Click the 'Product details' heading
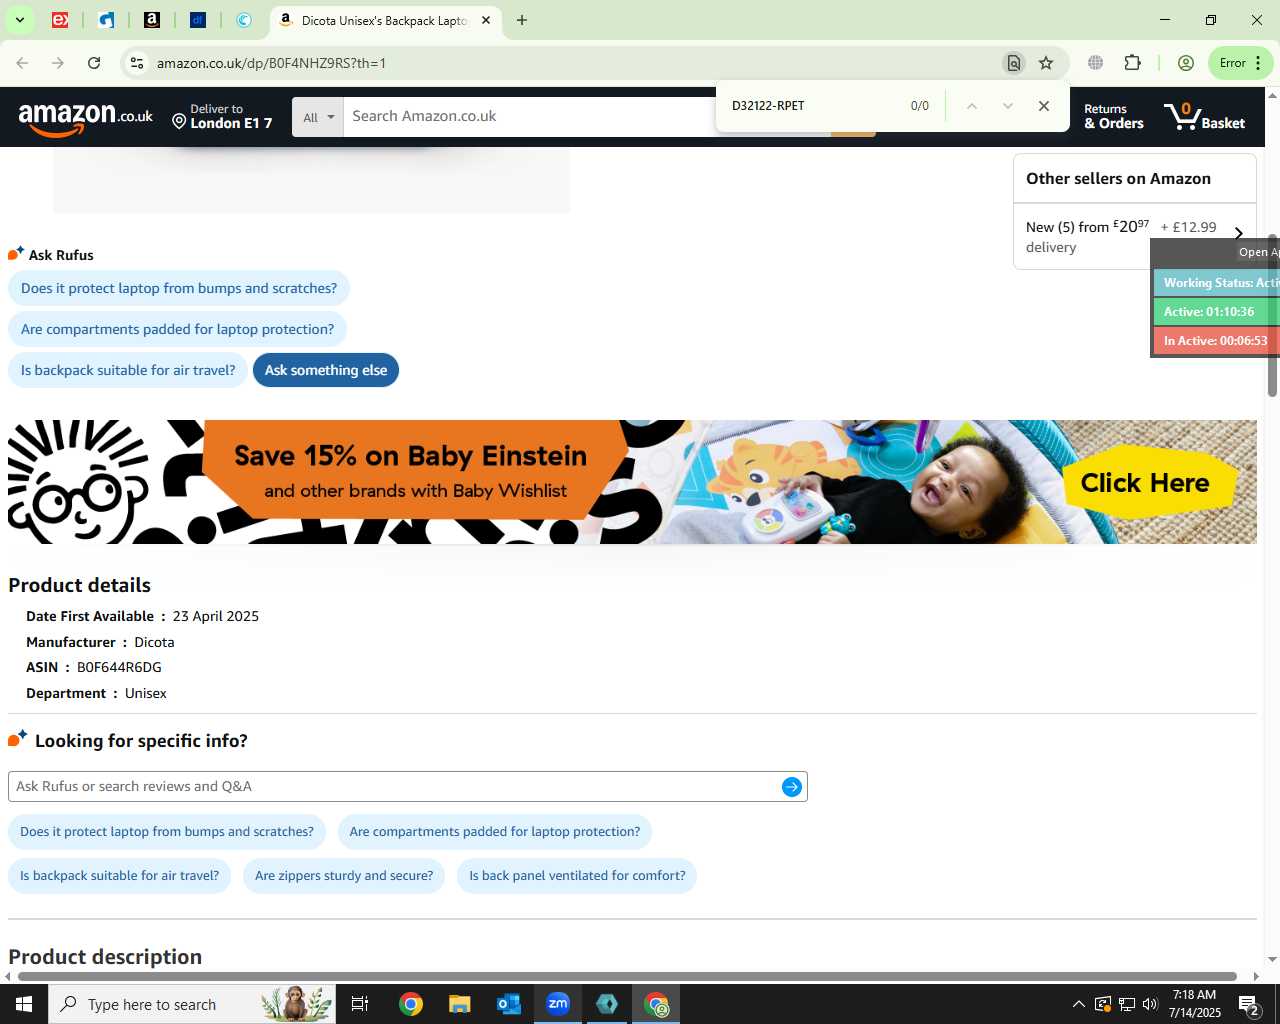The width and height of the screenshot is (1280, 1024). (80, 586)
